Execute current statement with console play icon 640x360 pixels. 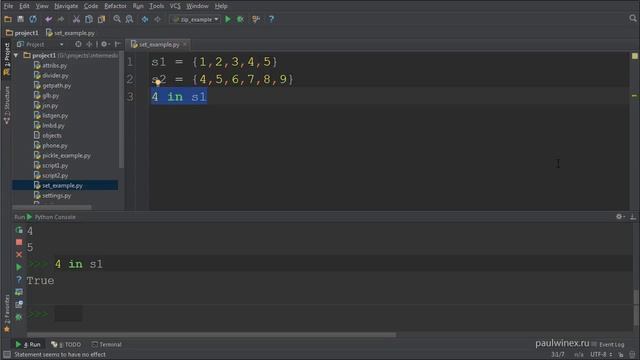pos(19,267)
